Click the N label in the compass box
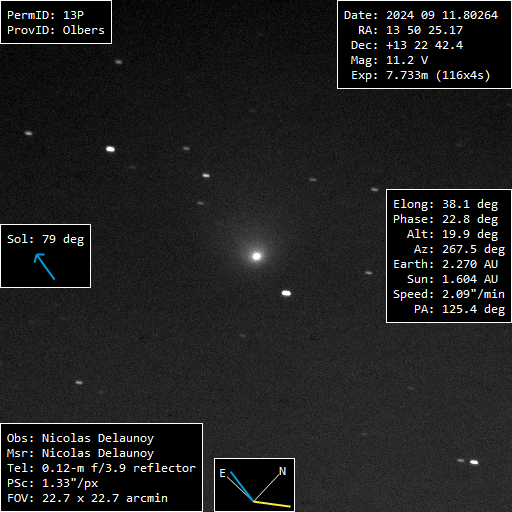This screenshot has width=512, height=512. (x=282, y=471)
